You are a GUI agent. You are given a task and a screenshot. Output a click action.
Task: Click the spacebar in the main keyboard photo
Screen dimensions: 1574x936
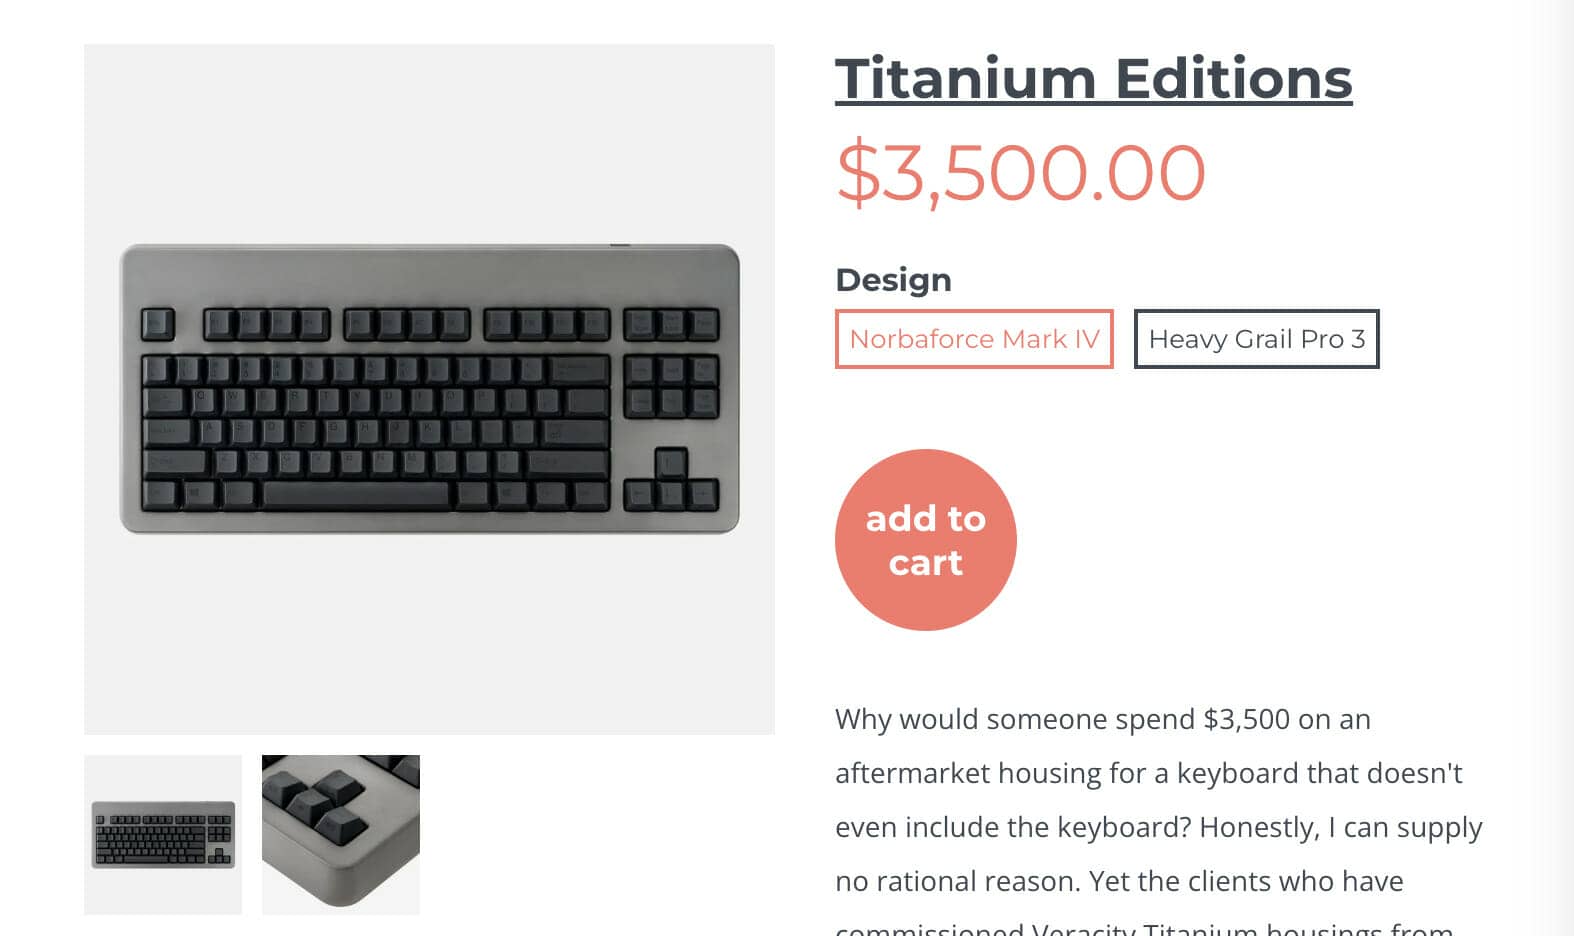pos(356,494)
